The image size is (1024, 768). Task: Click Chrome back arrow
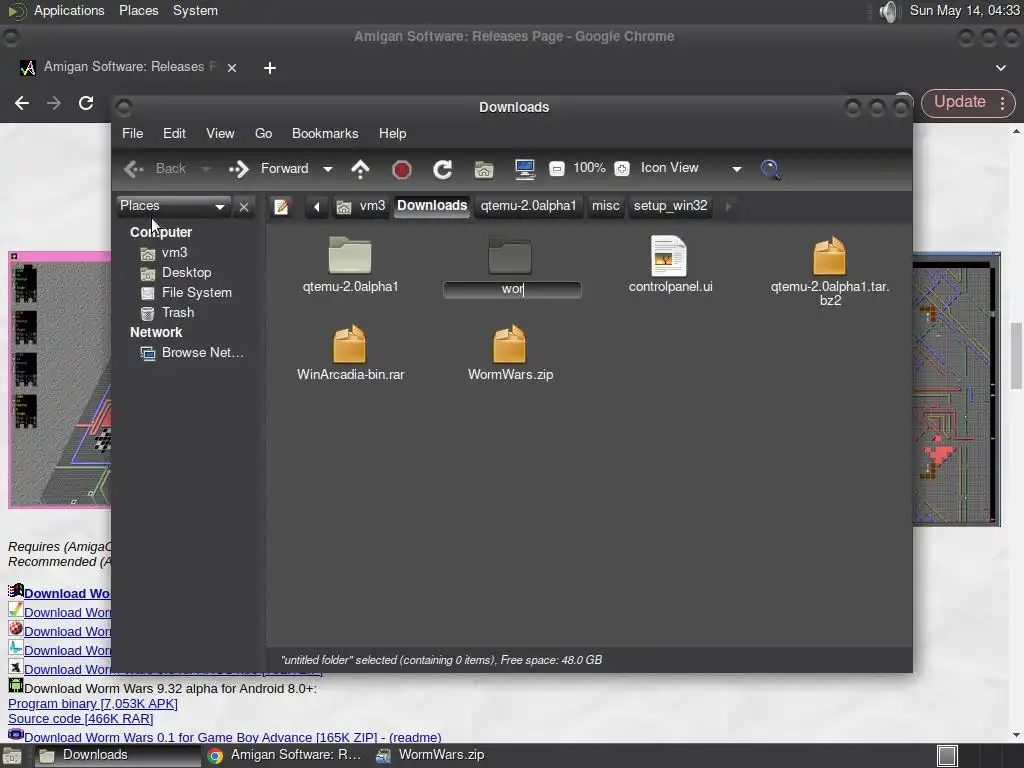click(22, 103)
